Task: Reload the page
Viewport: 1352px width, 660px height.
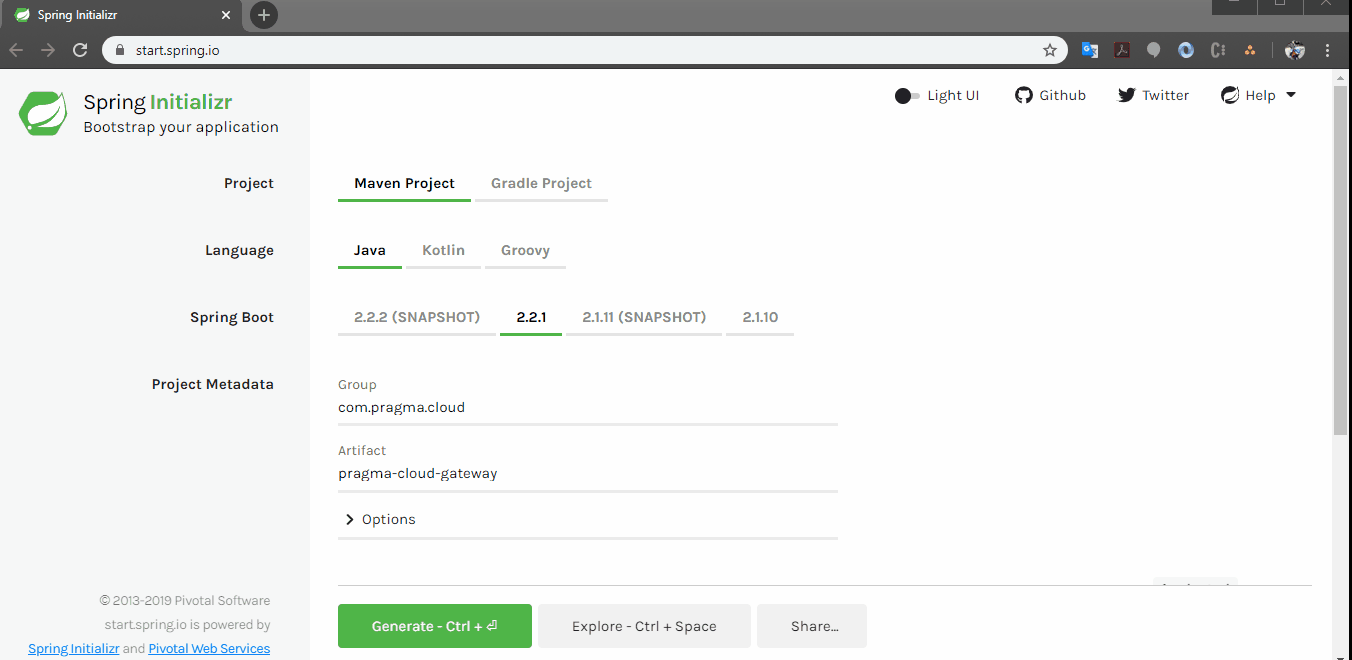Action: click(80, 49)
